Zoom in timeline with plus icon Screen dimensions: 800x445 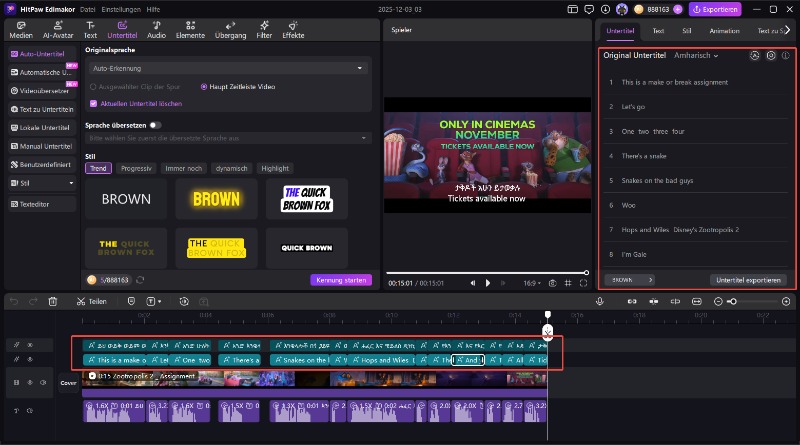pos(786,302)
